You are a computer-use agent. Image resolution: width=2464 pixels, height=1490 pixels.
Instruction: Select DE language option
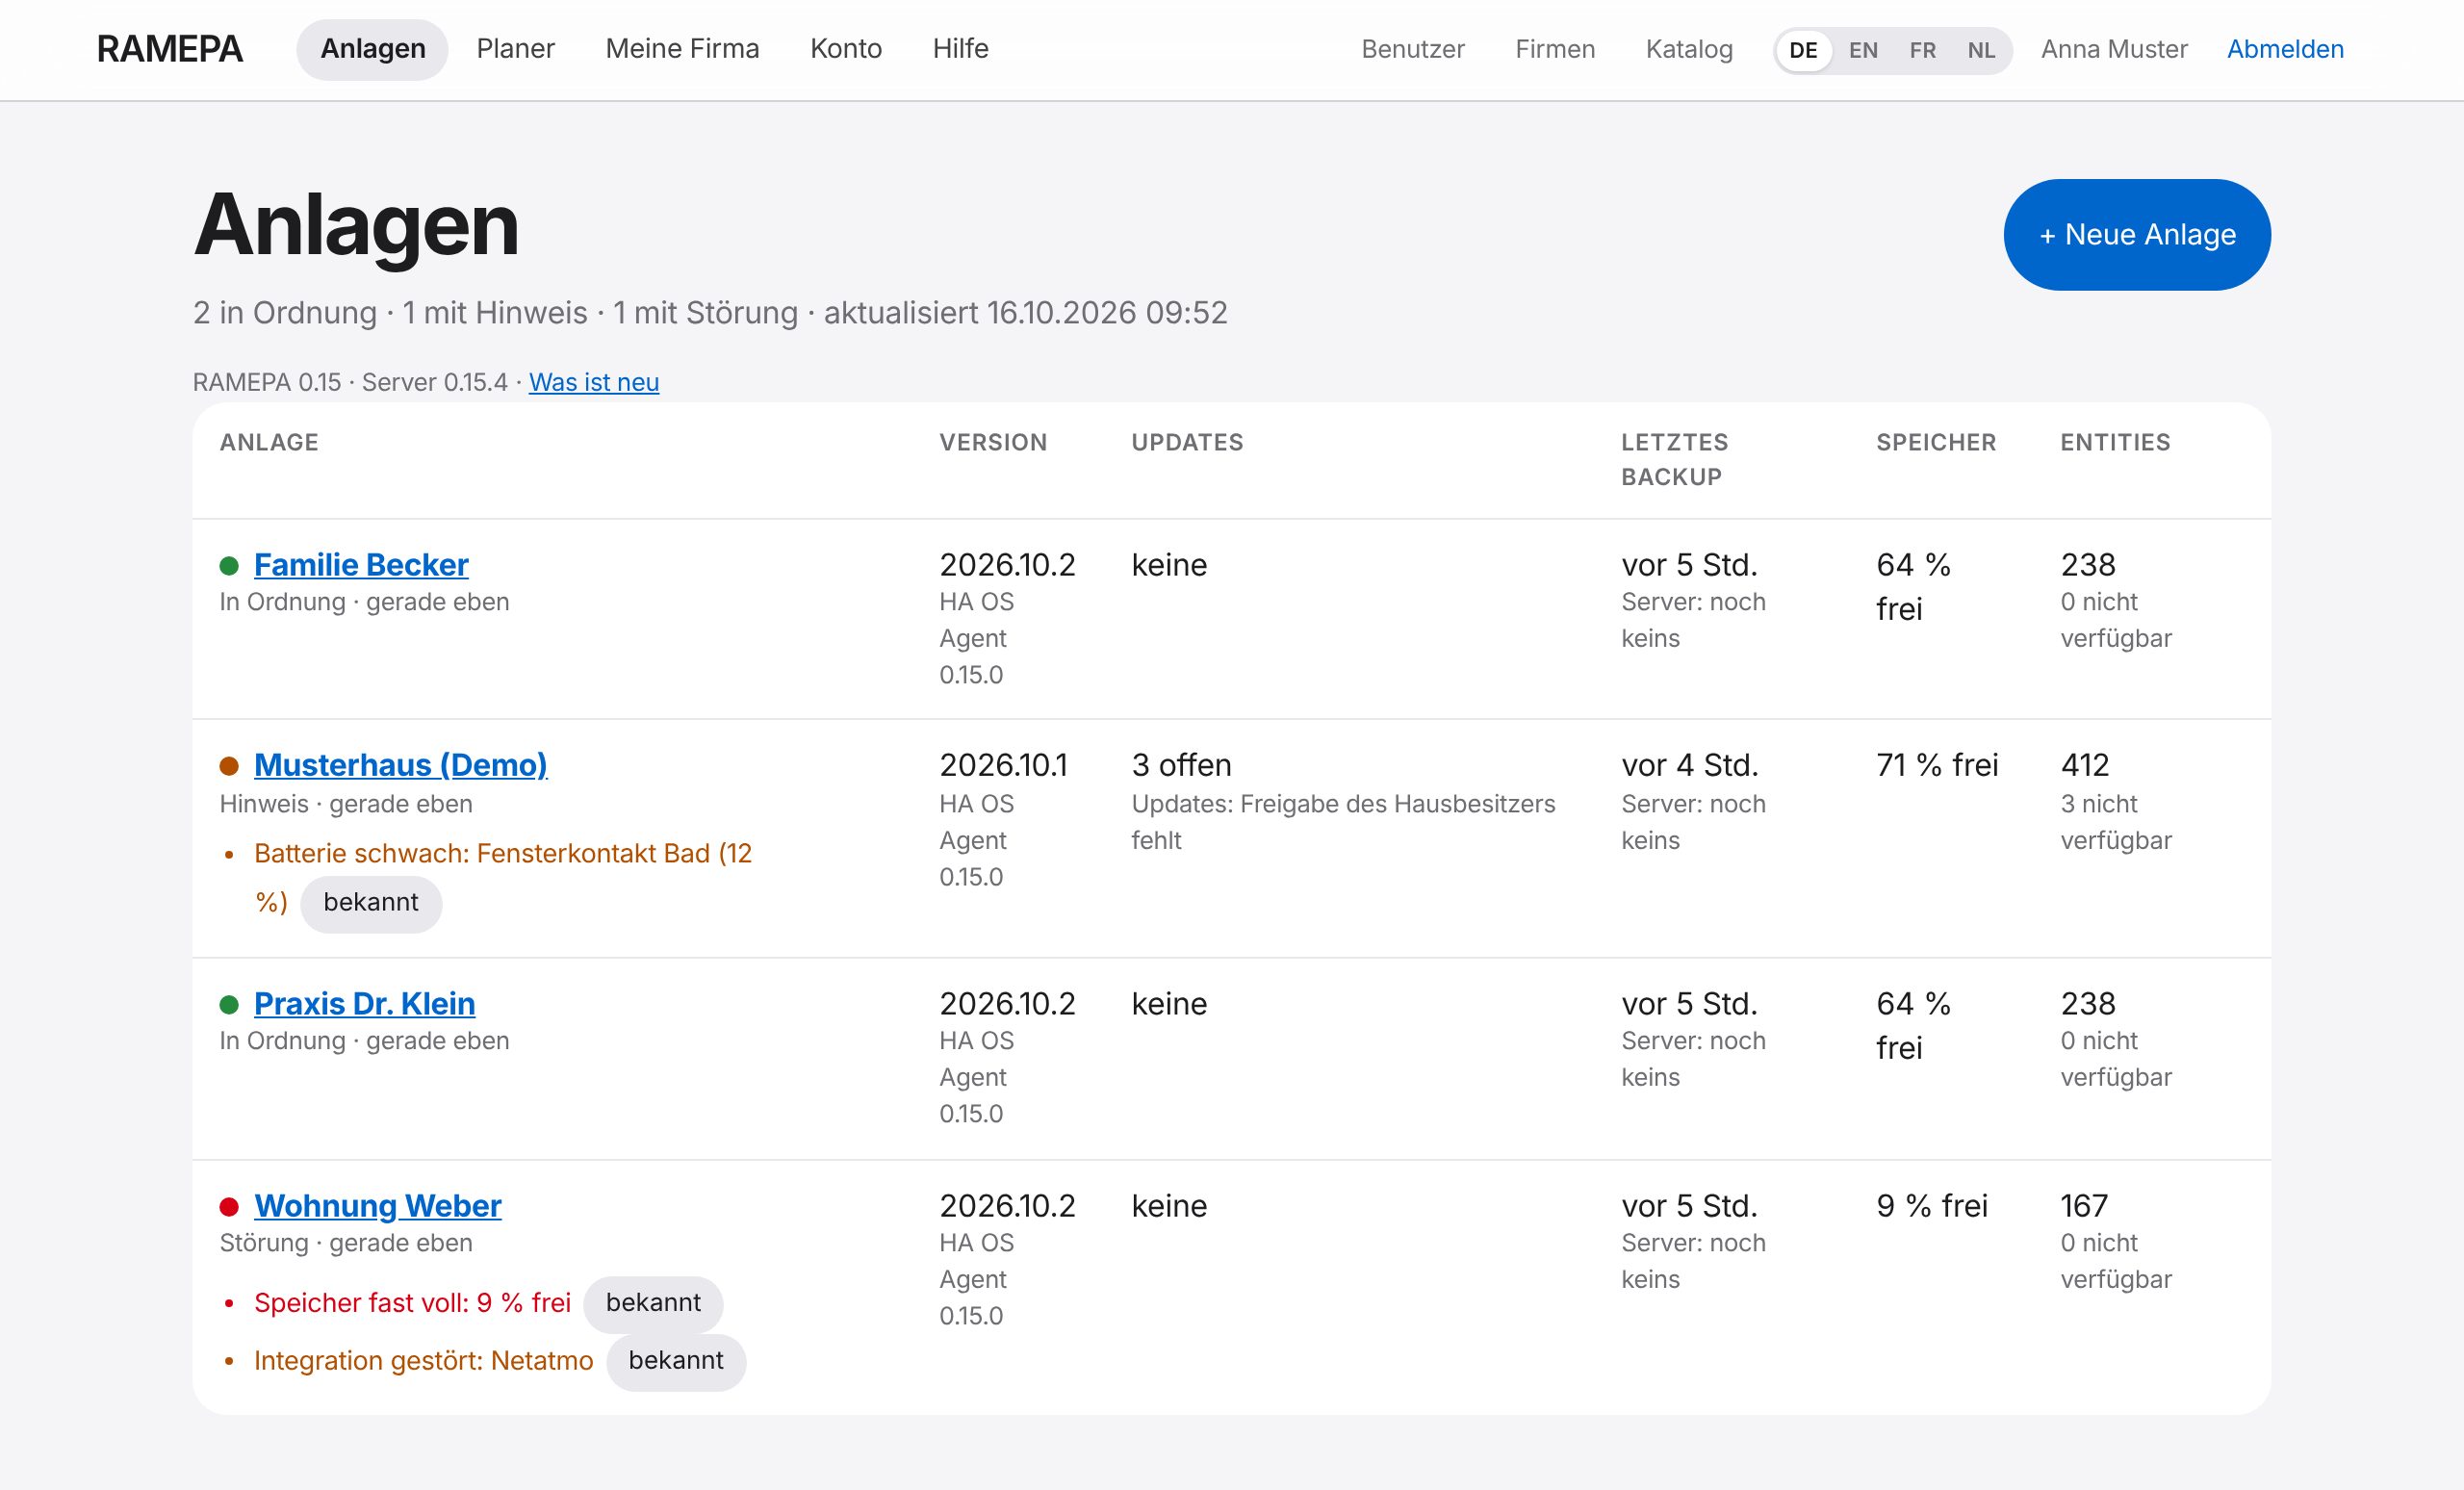click(1803, 50)
